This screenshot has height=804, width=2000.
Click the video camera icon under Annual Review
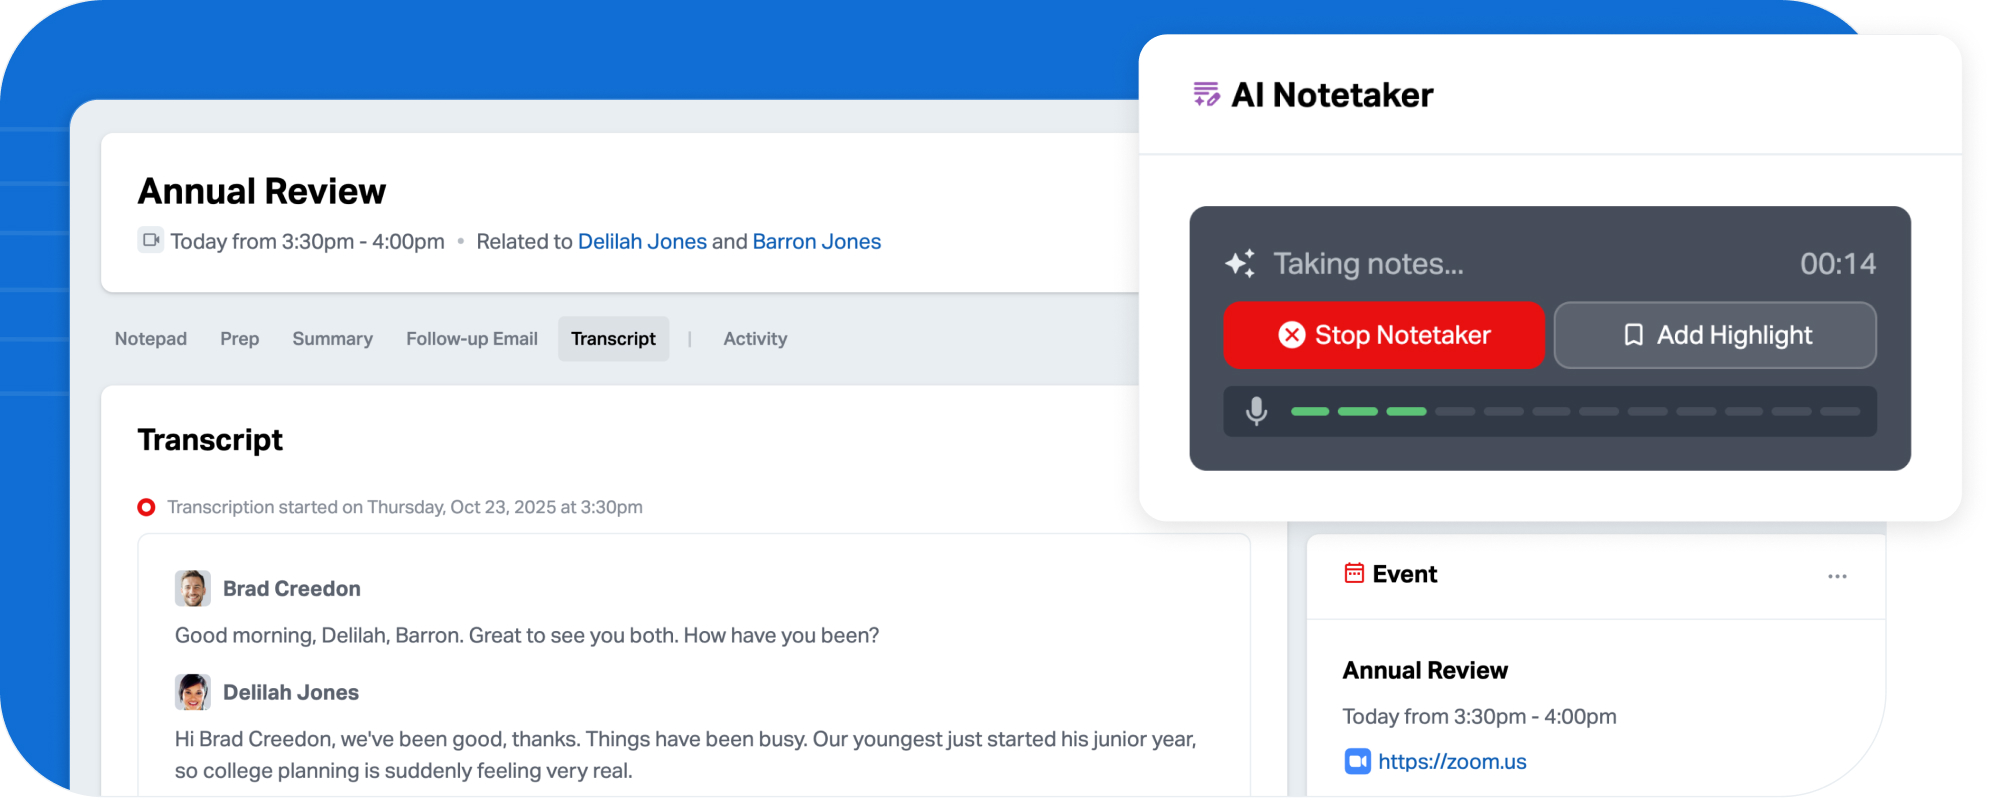151,240
